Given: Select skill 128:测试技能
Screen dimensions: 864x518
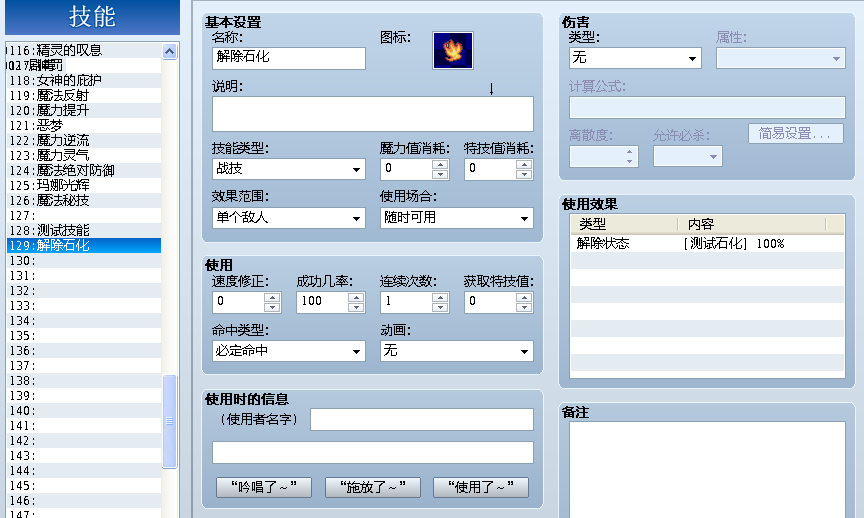Looking at the screenshot, I should tap(84, 230).
